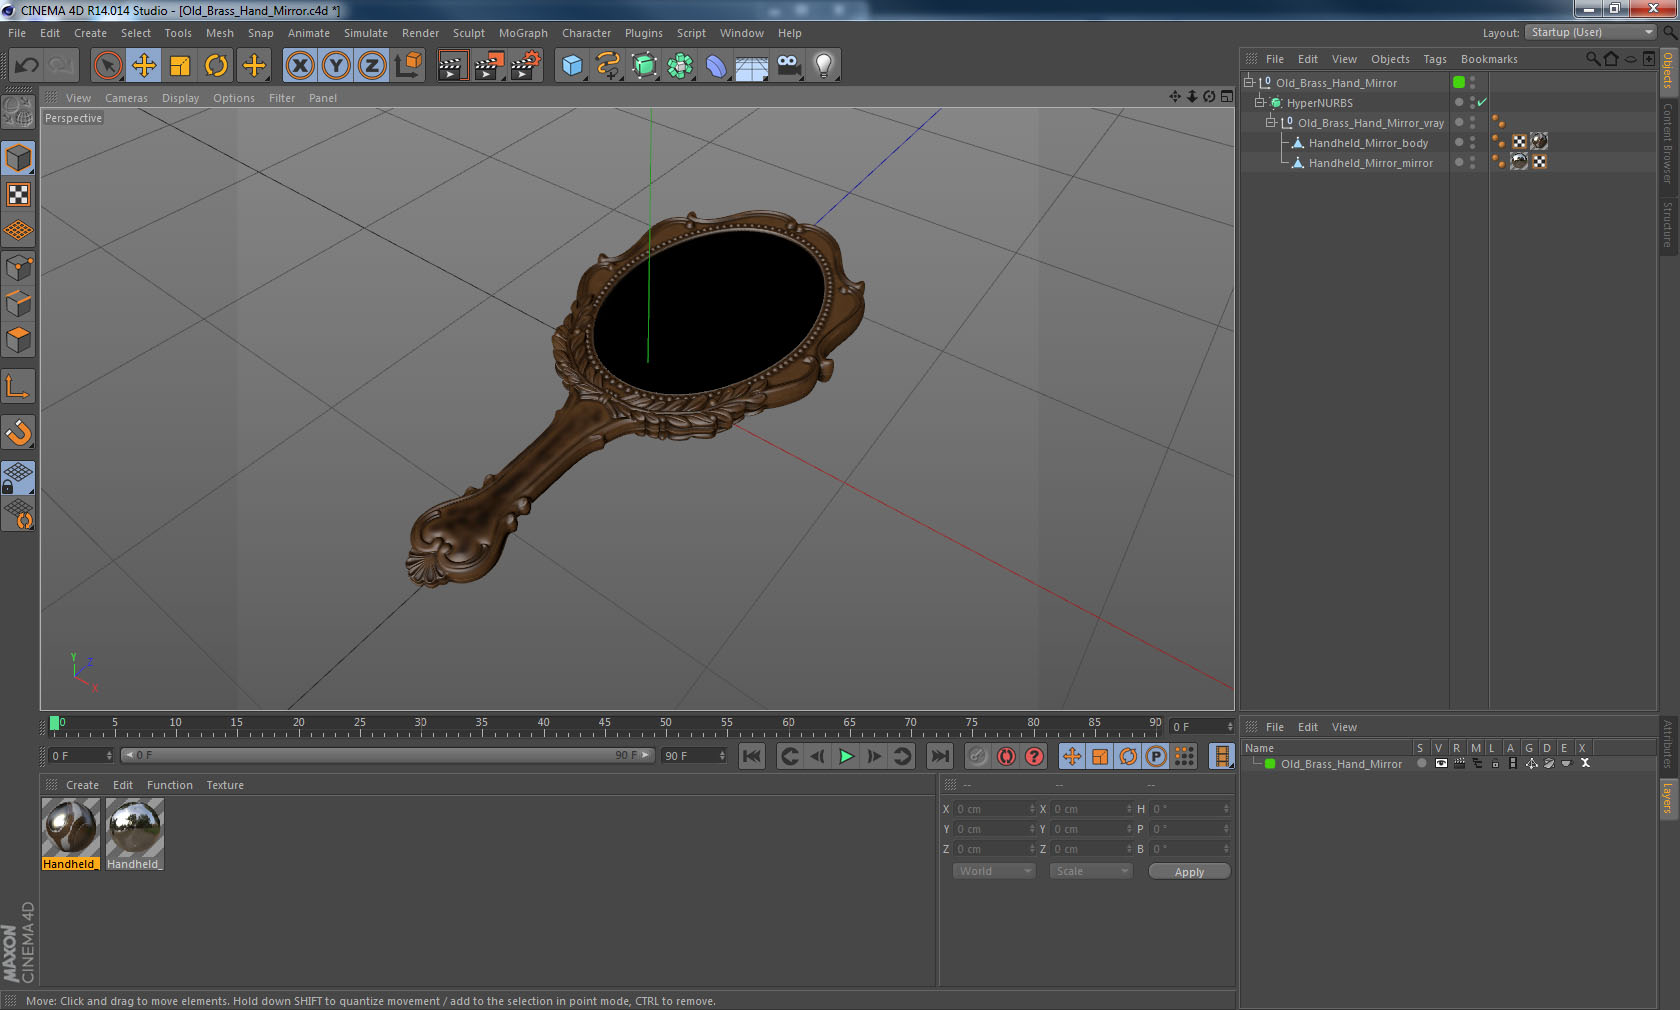1680x1010 pixels.
Task: Toggle X axis lock
Action: (x=300, y=66)
